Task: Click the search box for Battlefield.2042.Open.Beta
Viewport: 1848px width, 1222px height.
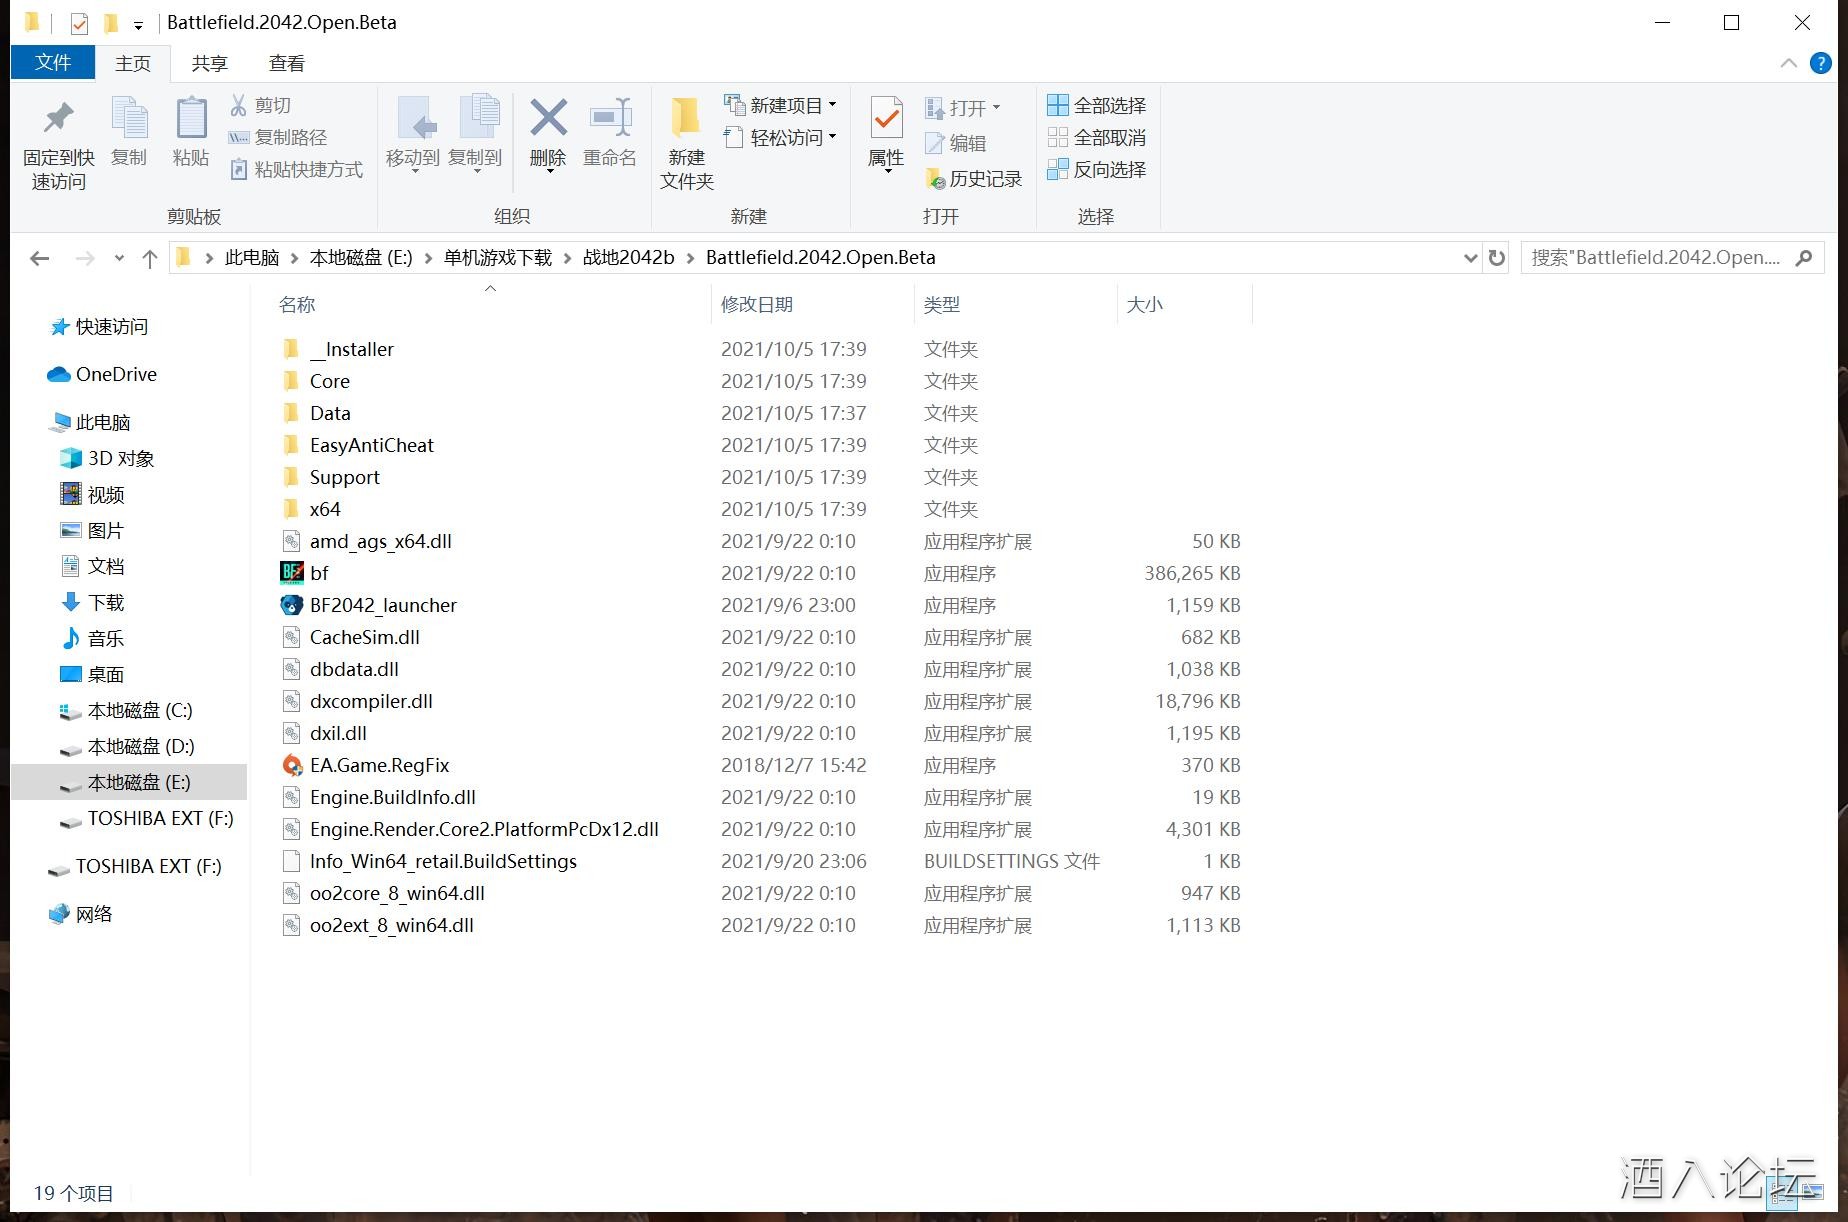Action: click(1672, 258)
